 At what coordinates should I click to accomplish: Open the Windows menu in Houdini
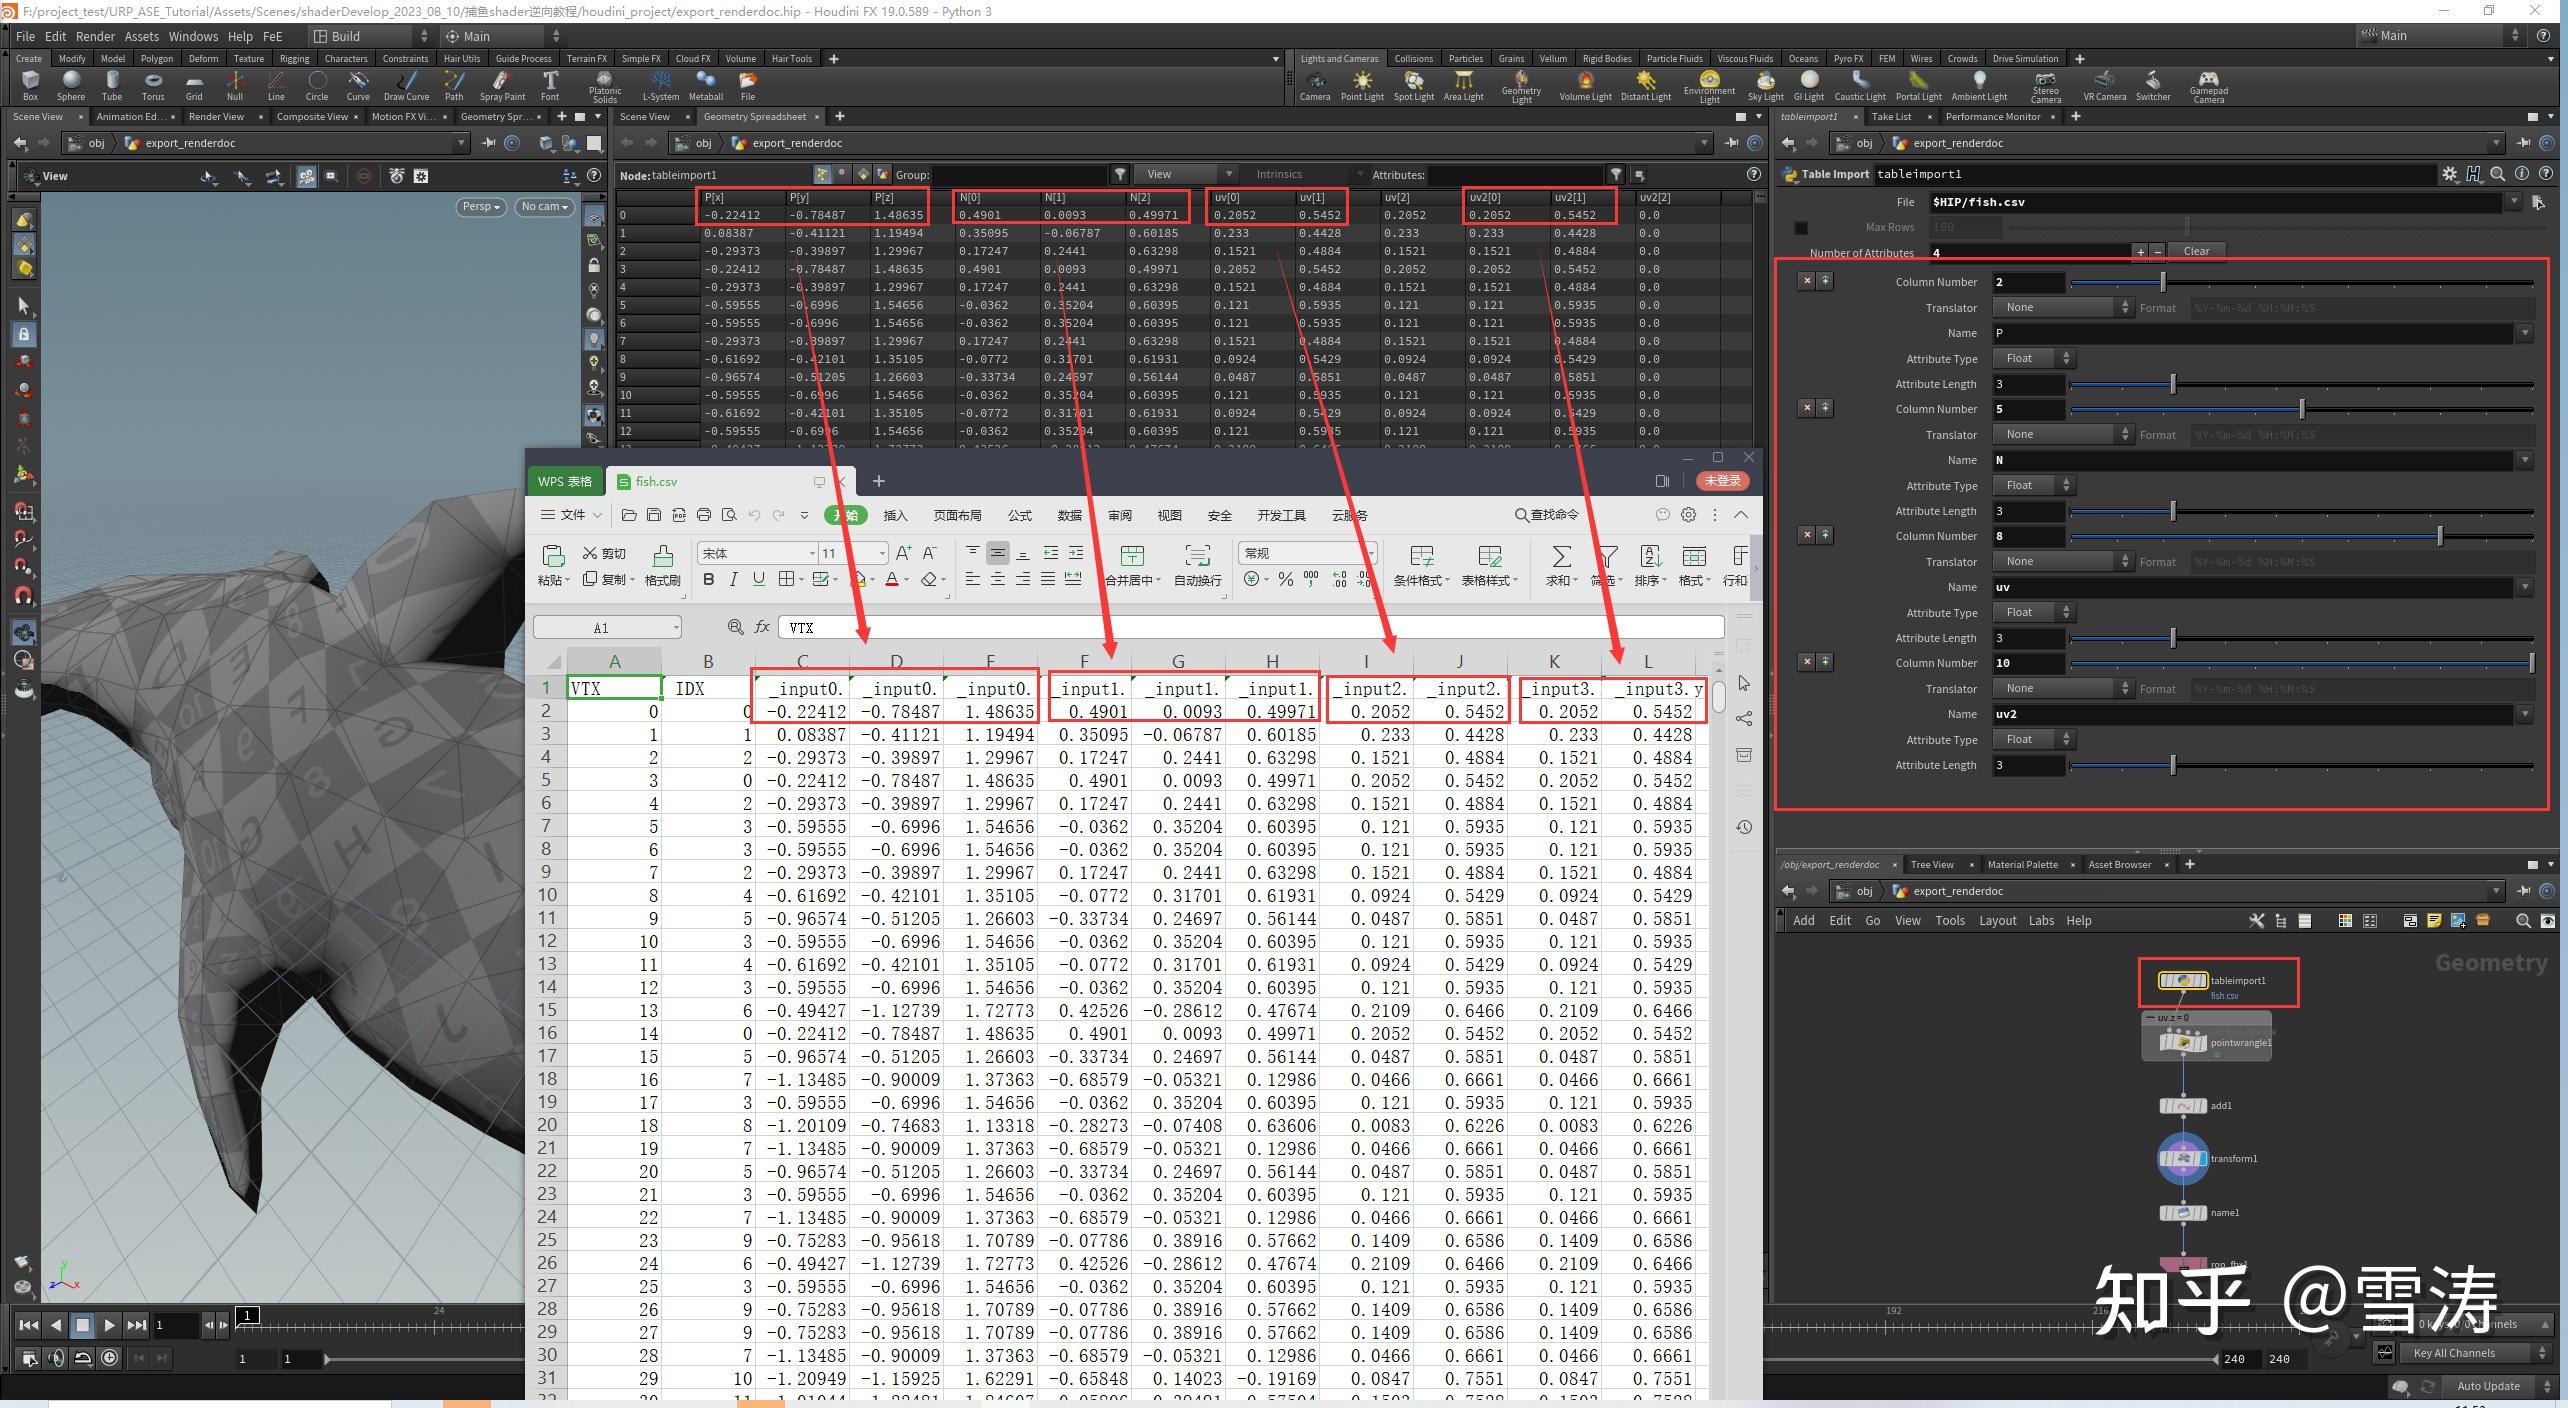click(x=193, y=36)
